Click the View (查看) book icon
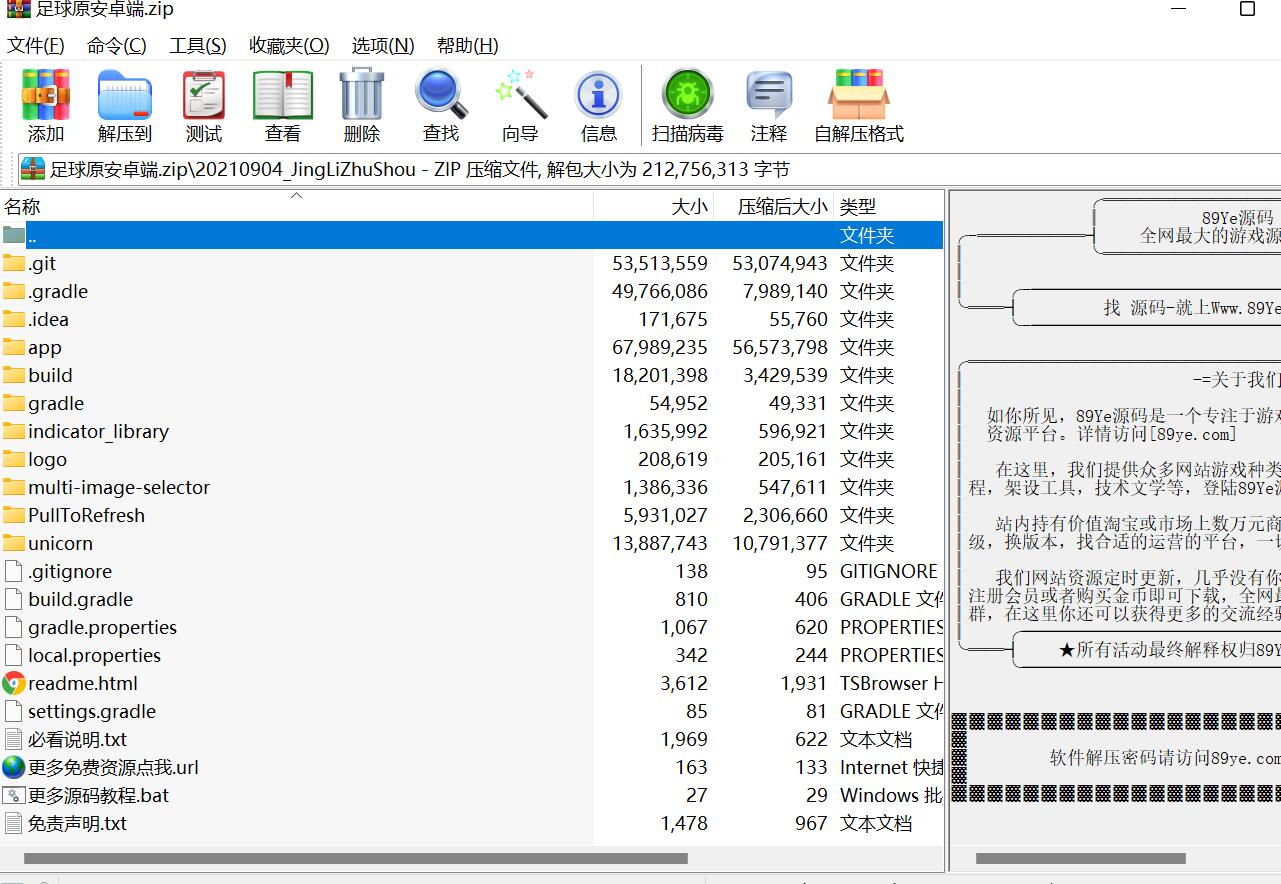Screen dimensions: 1281x884 [x=283, y=95]
